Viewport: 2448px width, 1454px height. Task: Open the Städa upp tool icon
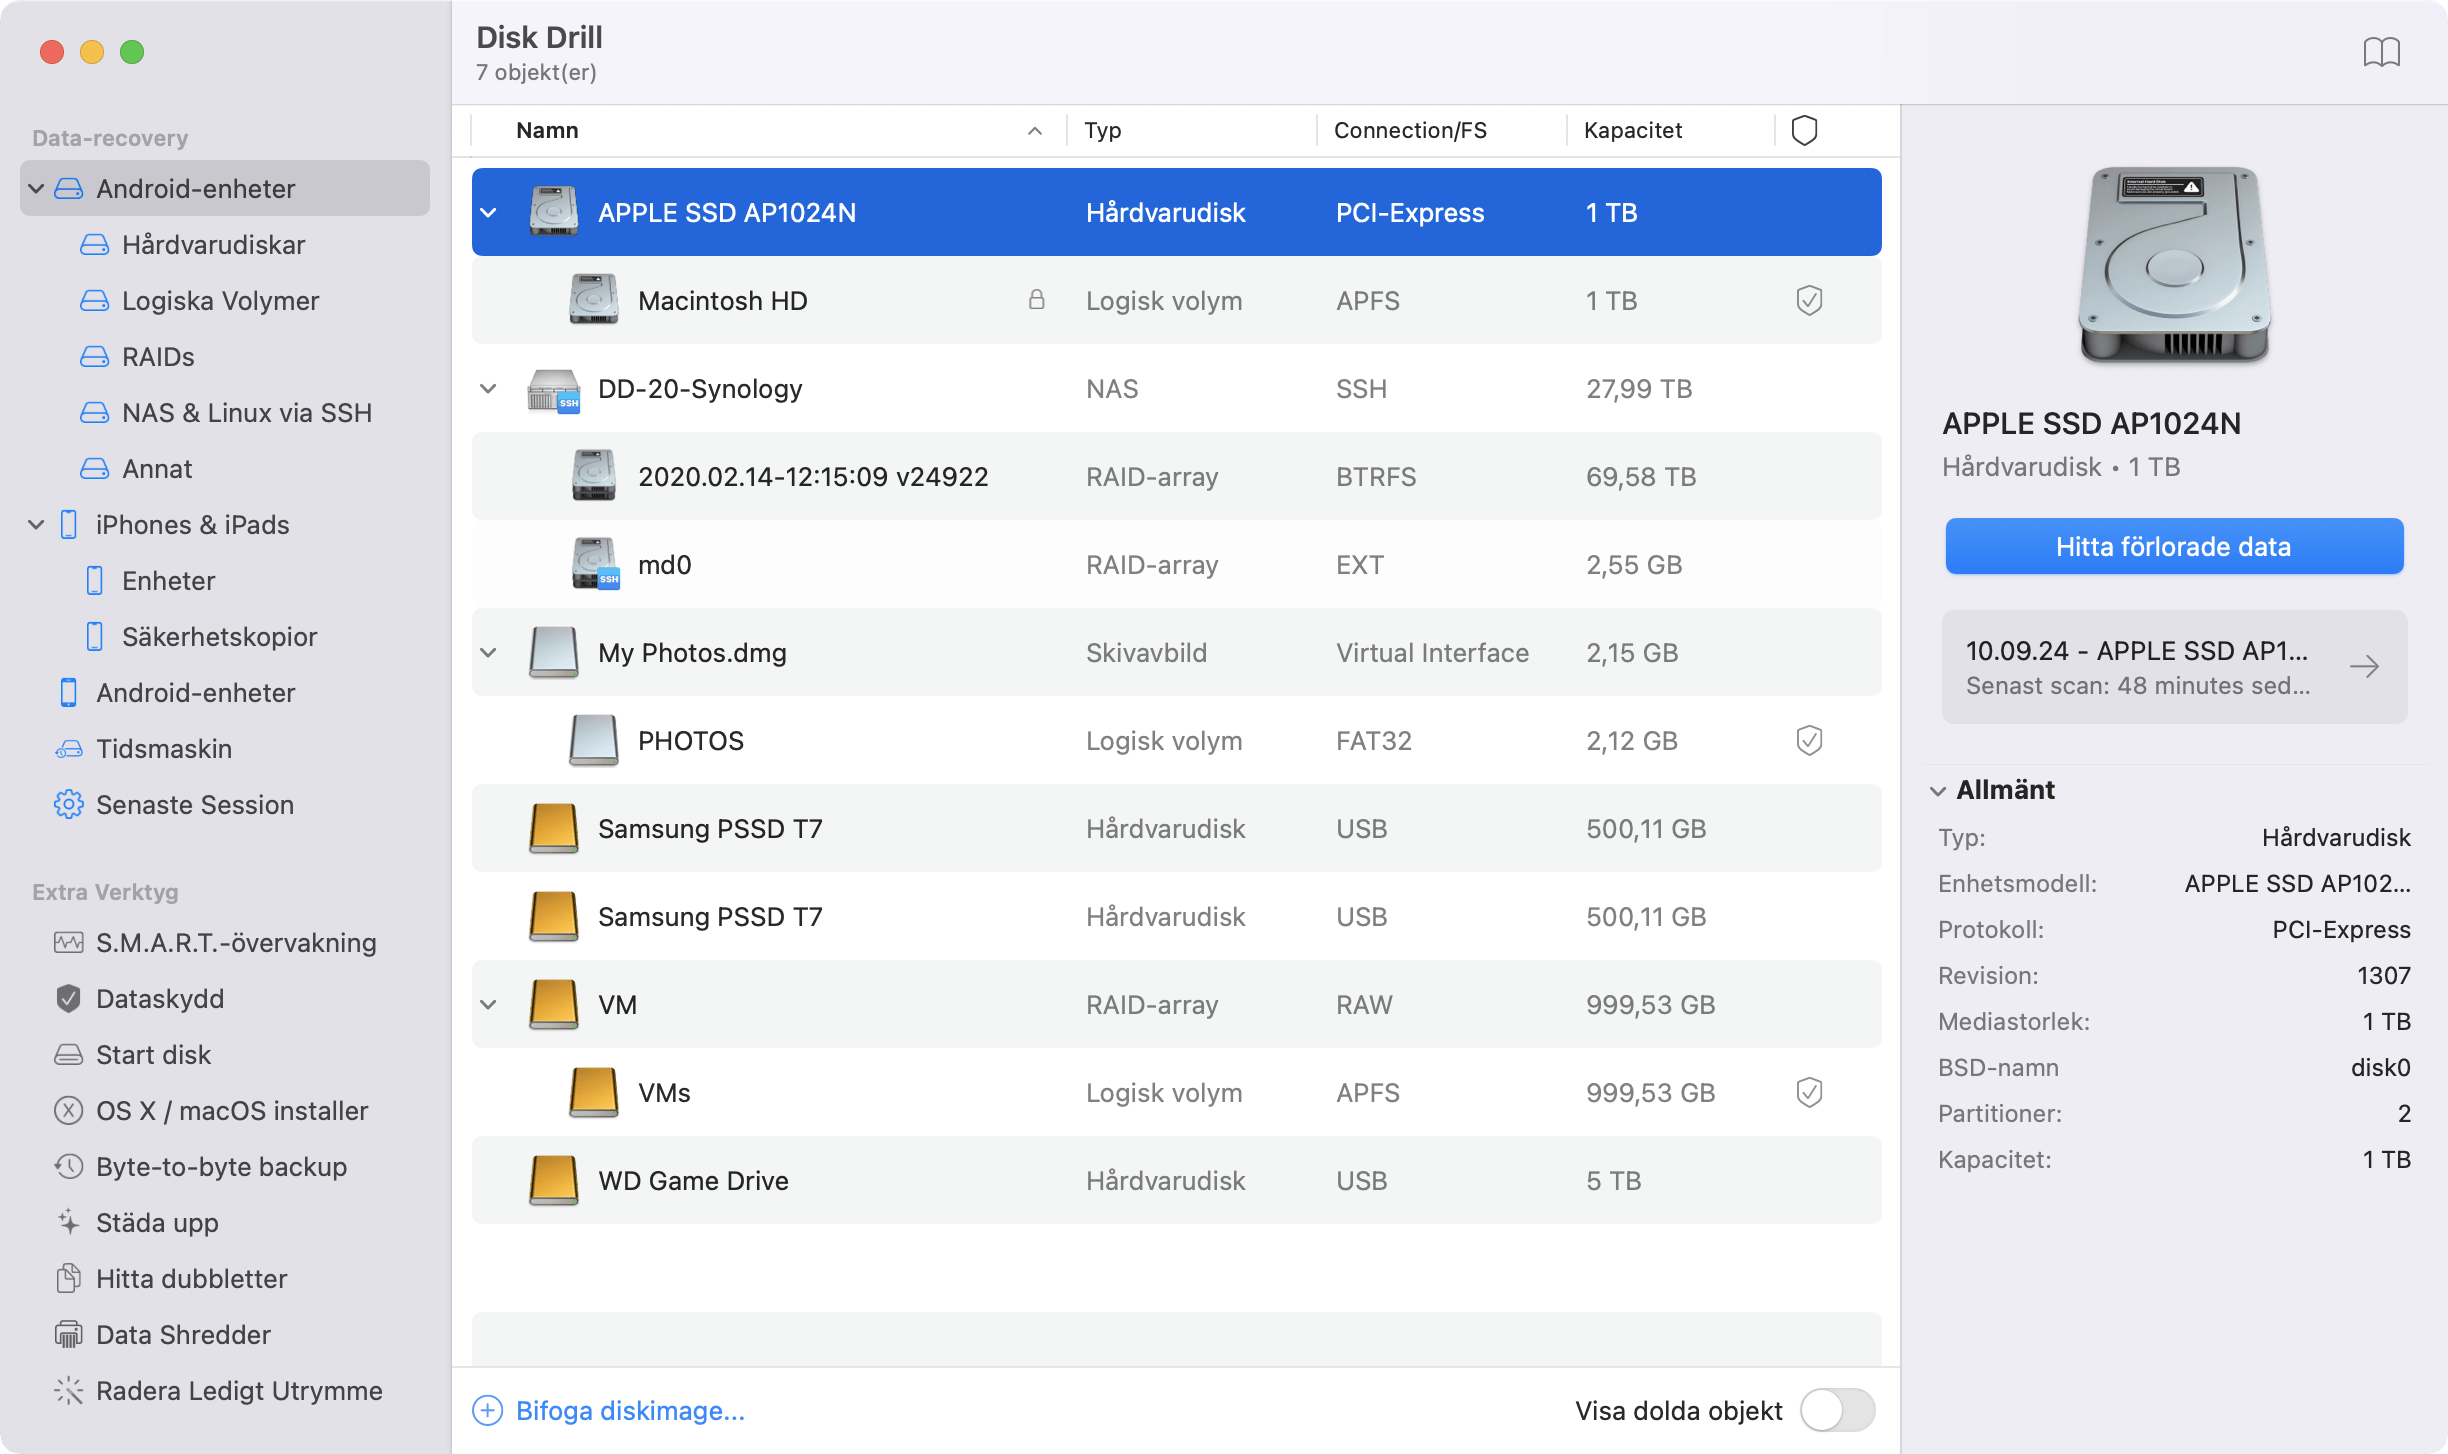coord(66,1222)
